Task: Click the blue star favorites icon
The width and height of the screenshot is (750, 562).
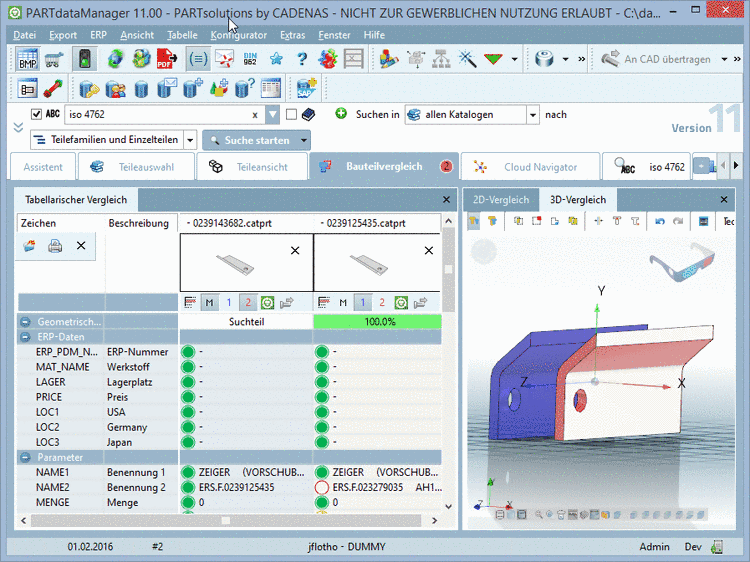Action: [276, 59]
